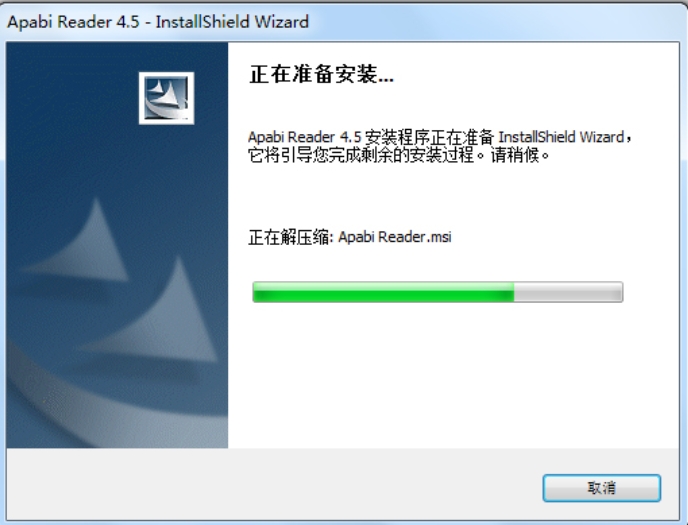This screenshot has height=525, width=688.
Task: Click the Apabi Reader 4.5 window title text
Action: tap(158, 21)
